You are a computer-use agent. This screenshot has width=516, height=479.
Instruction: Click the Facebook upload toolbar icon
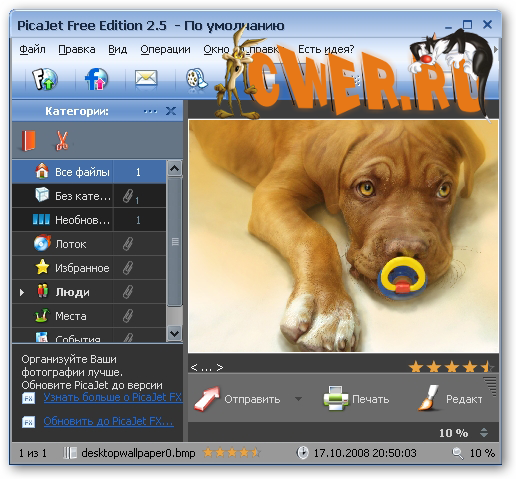[96, 79]
